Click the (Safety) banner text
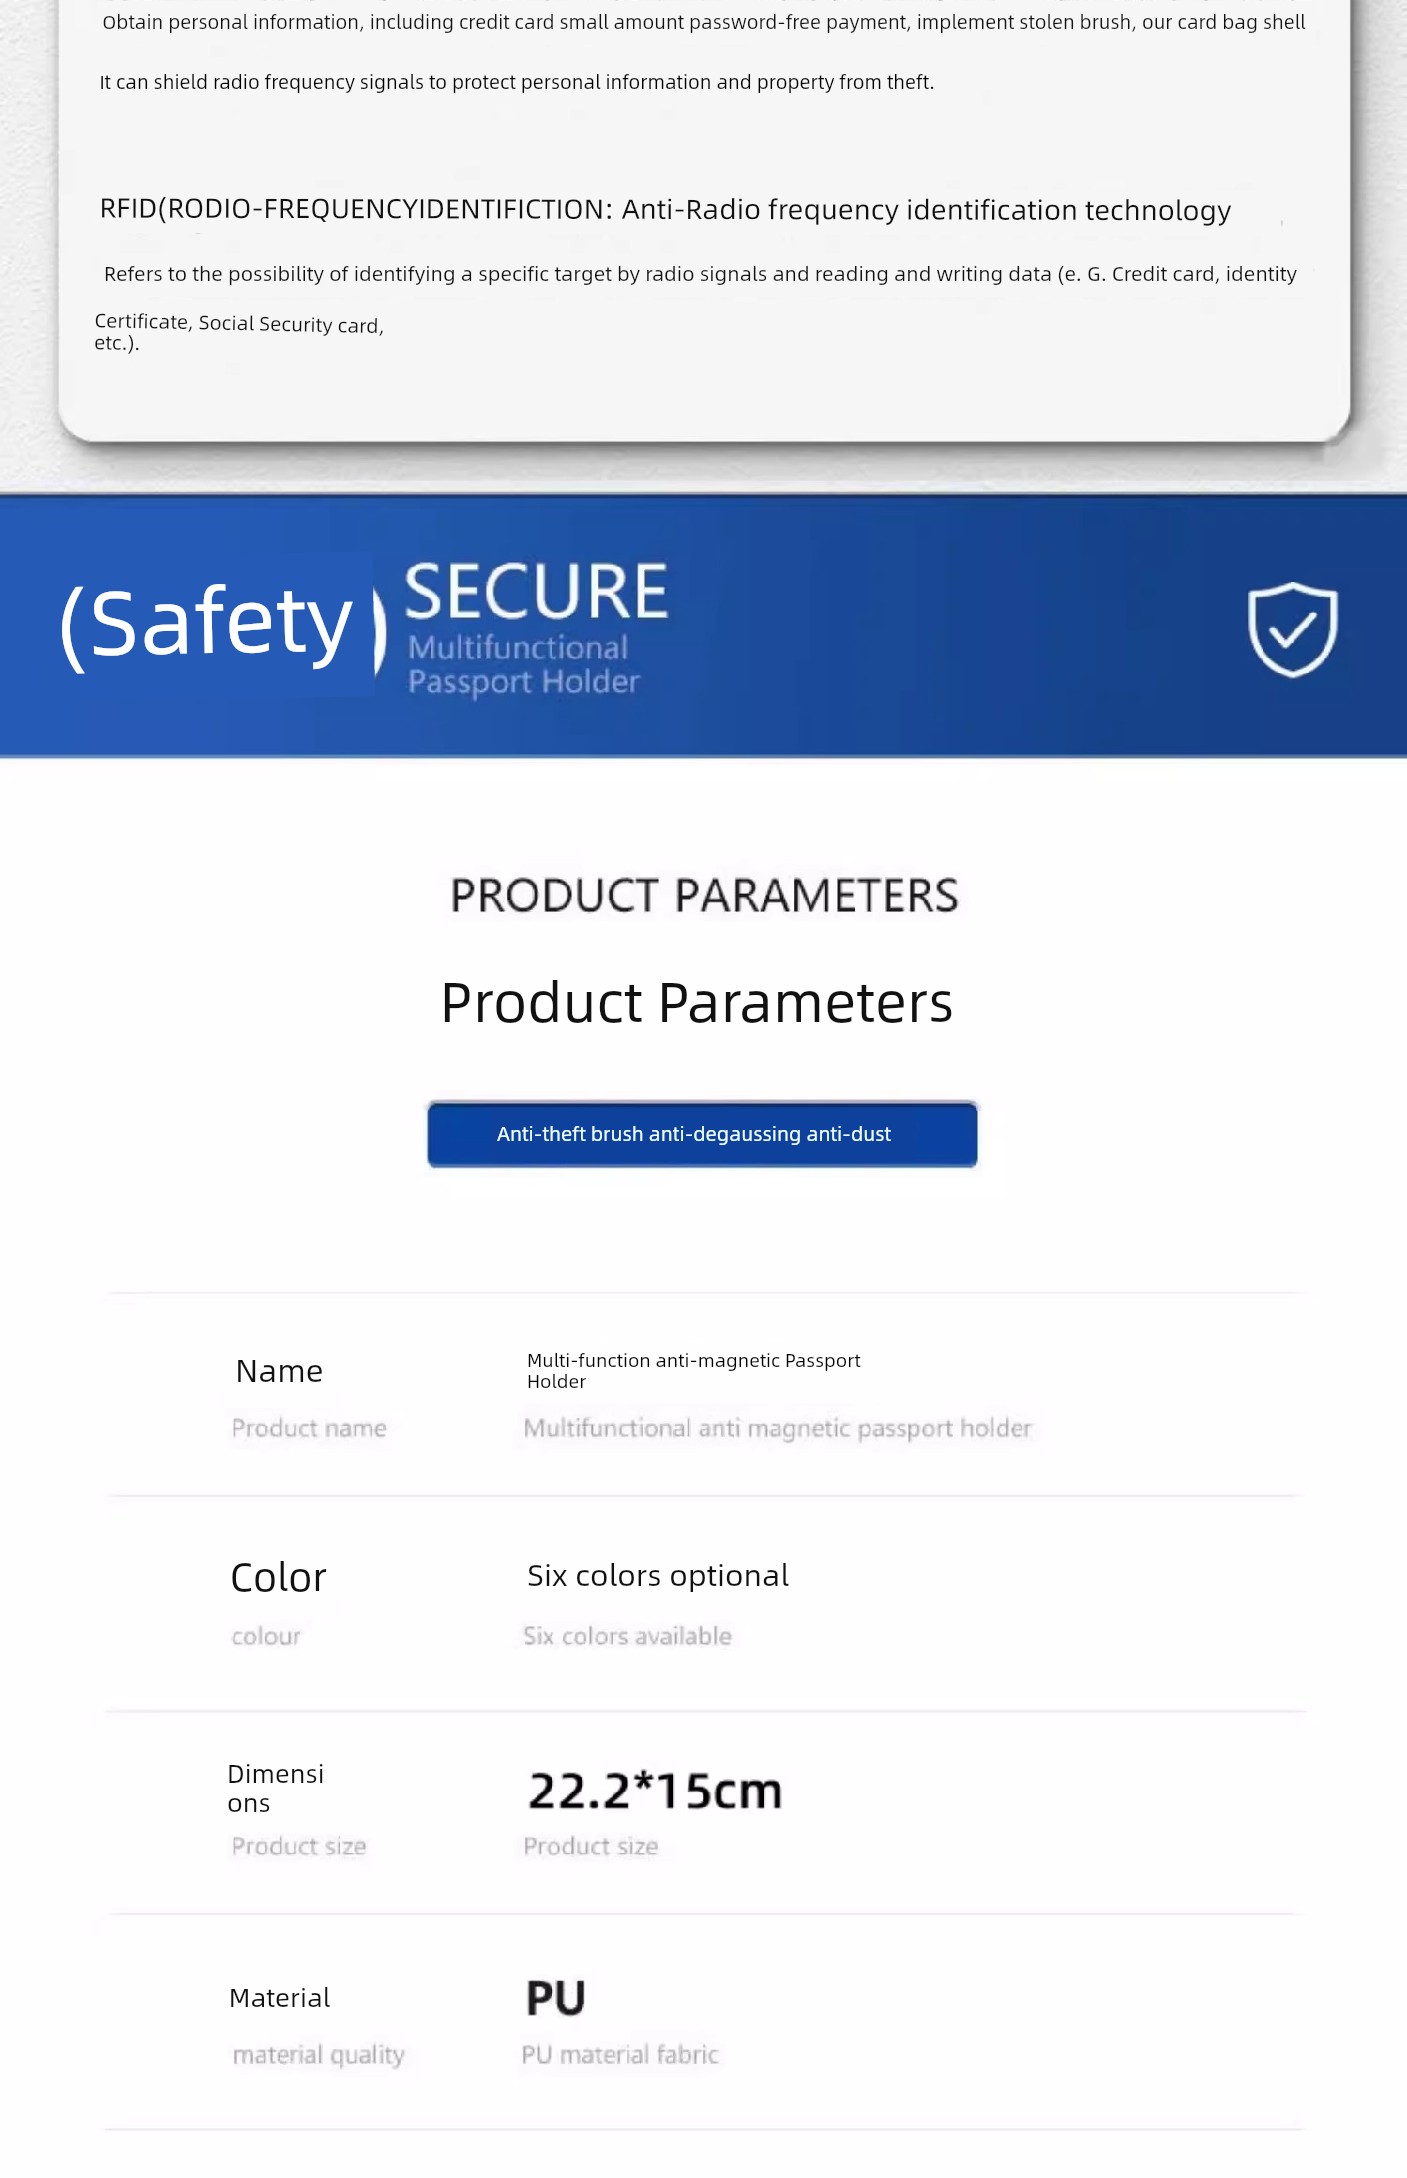This screenshot has width=1407, height=2178. (x=223, y=624)
